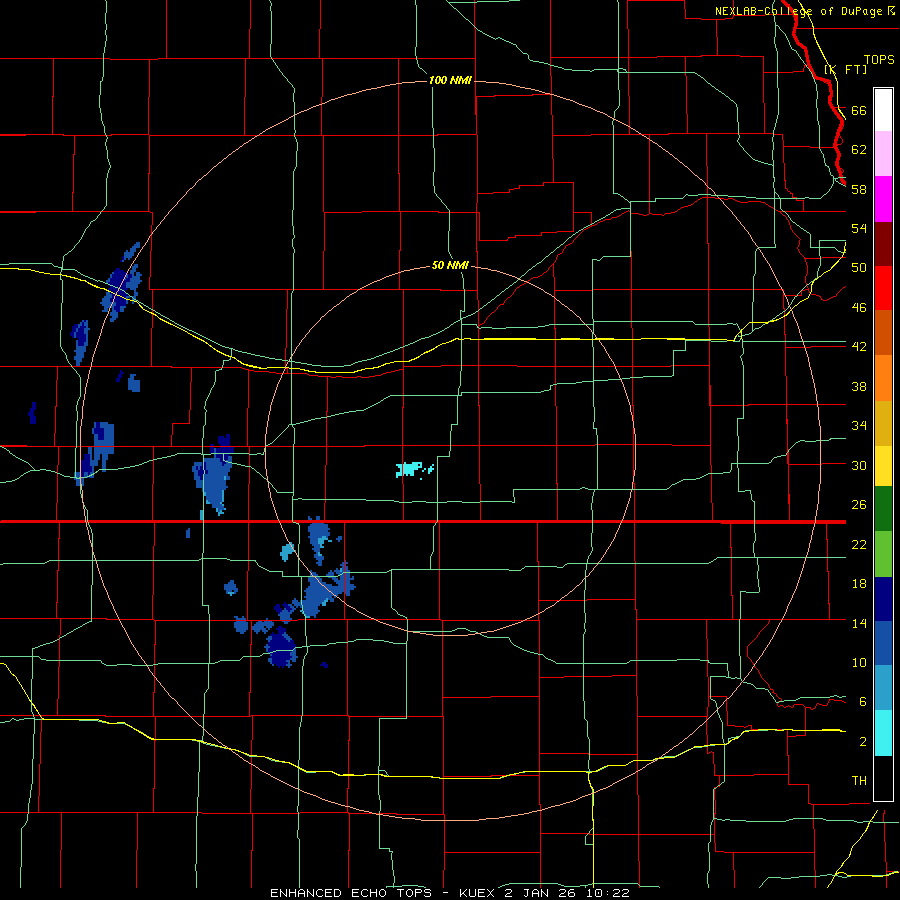Select the dark maroon legend color band
This screenshot has height=900, width=900.
(x=883, y=243)
